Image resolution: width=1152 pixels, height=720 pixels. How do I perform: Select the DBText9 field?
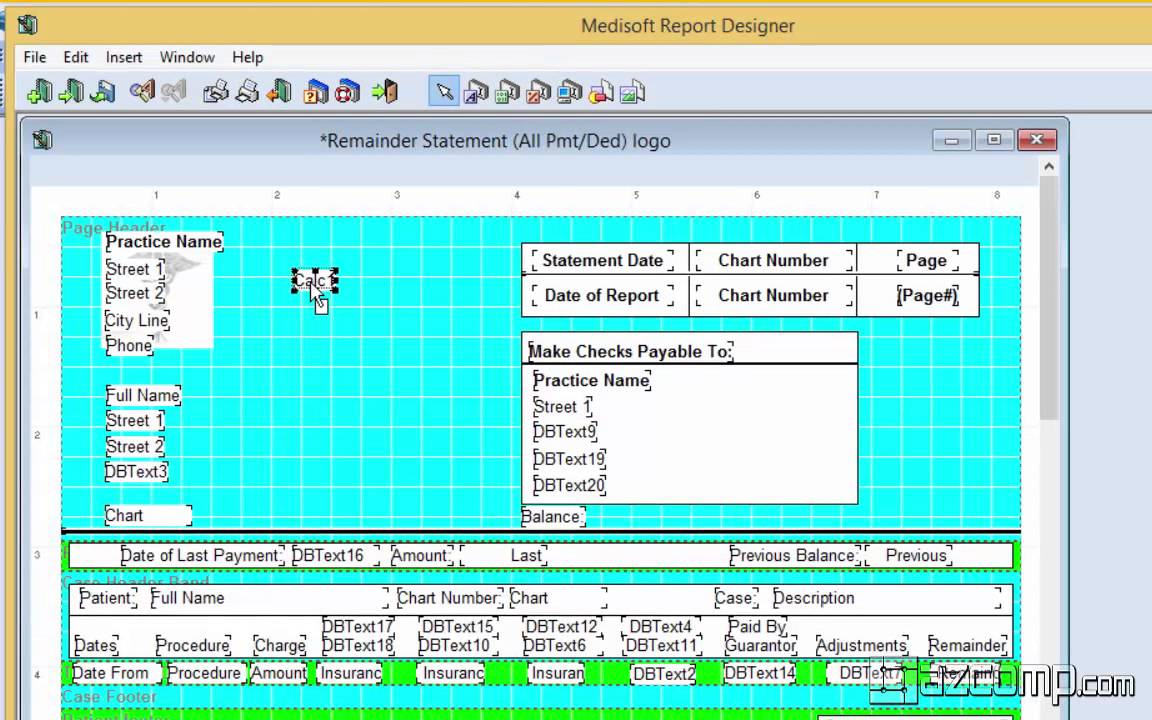point(565,431)
